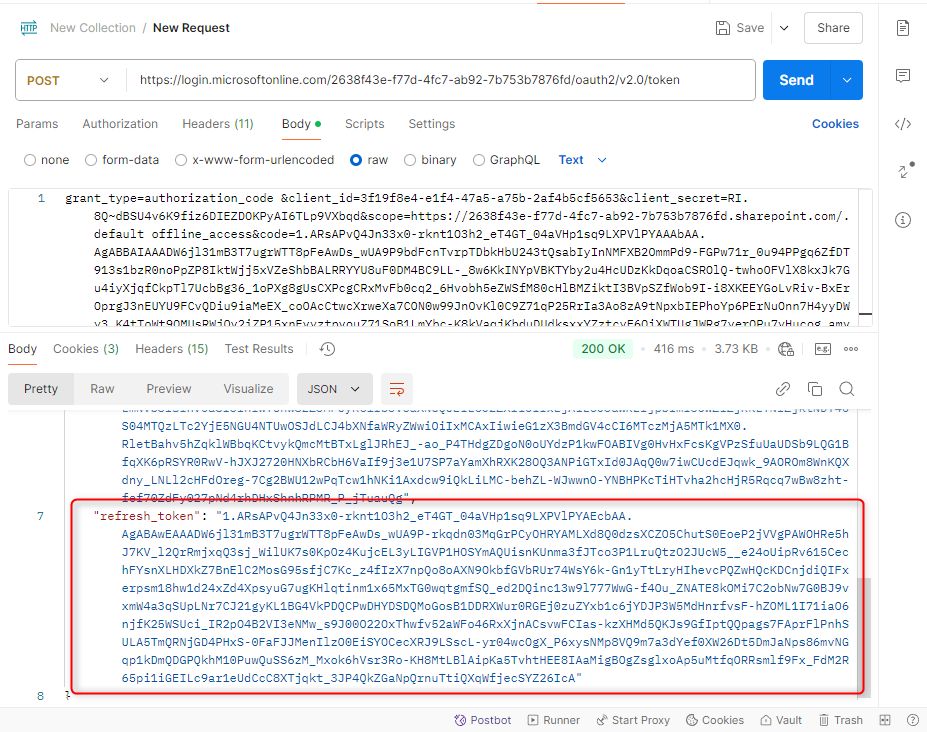This screenshot has width=927, height=732.
Task: Click the Related requests icon in sidebar
Action: pos(905,170)
